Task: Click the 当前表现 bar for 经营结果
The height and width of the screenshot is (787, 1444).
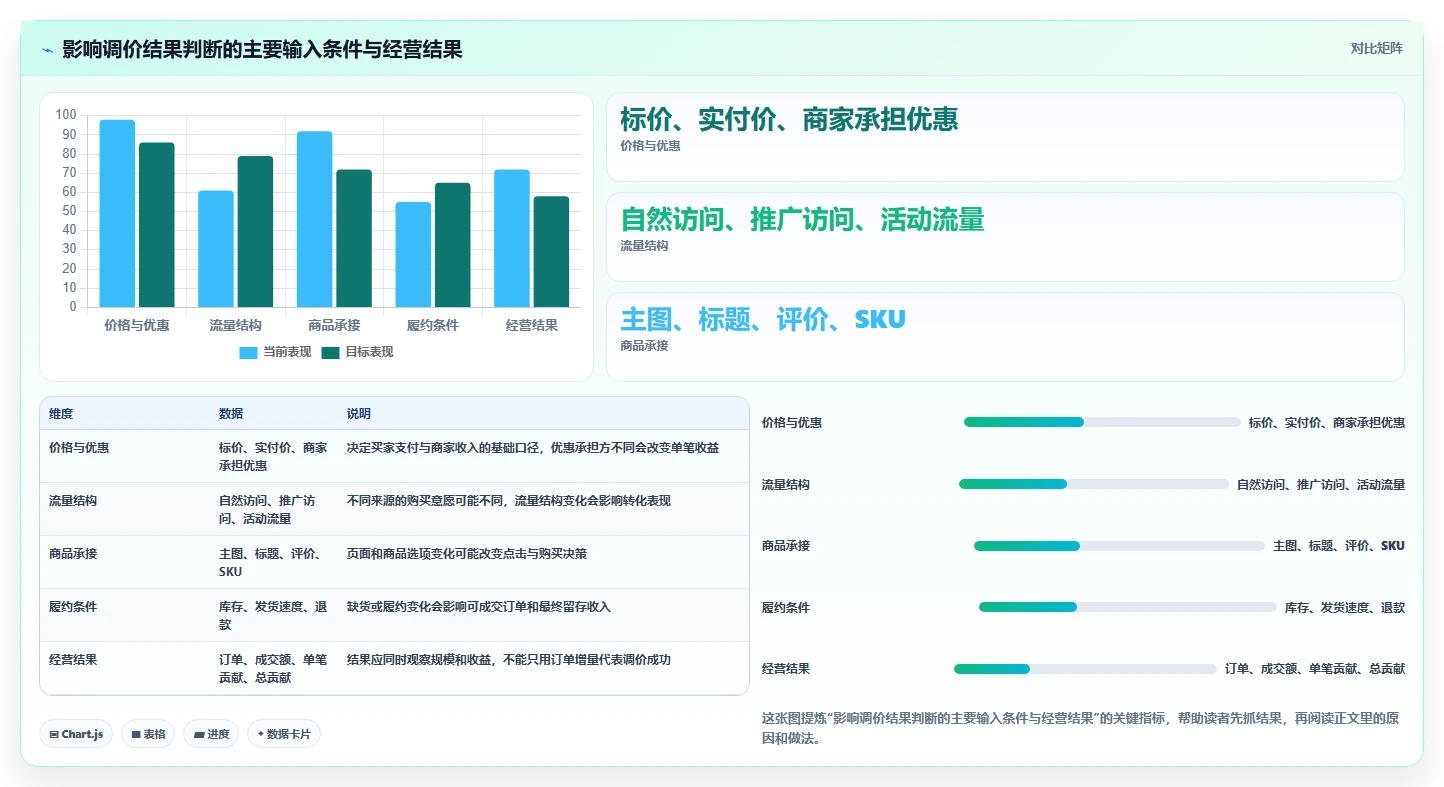Action: [511, 238]
